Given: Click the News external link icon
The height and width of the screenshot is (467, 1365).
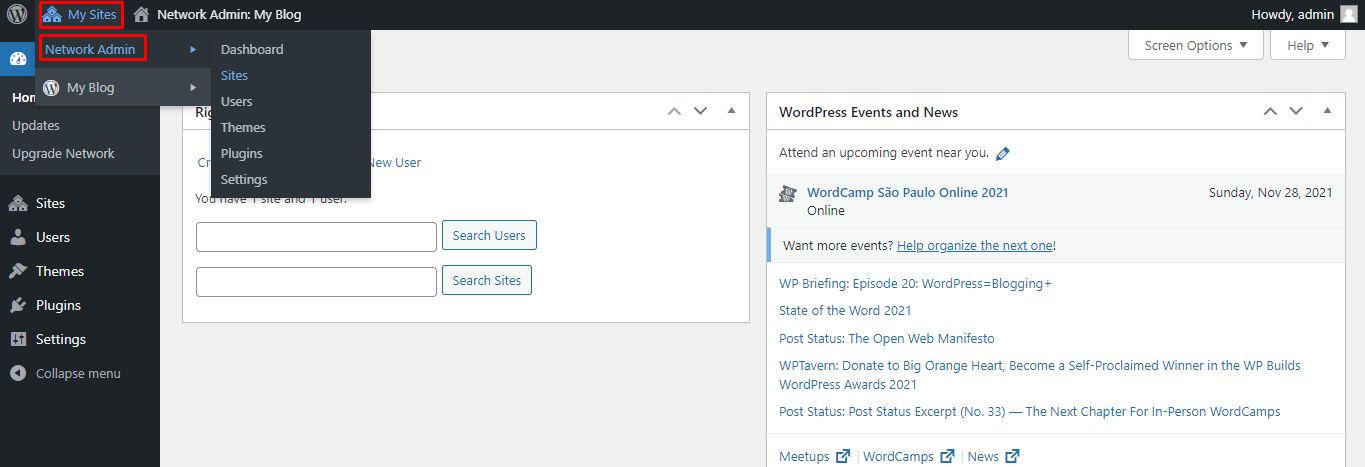Looking at the screenshot, I should [x=1011, y=456].
